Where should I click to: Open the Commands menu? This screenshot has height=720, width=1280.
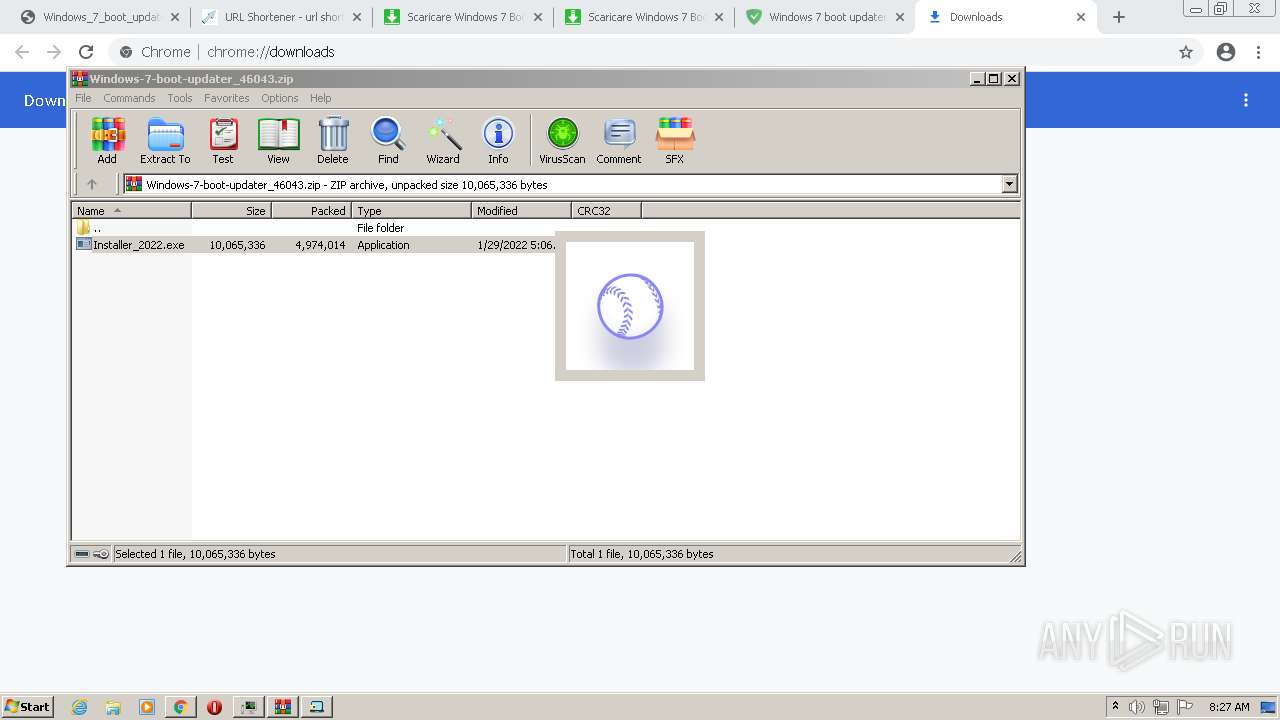[x=129, y=98]
